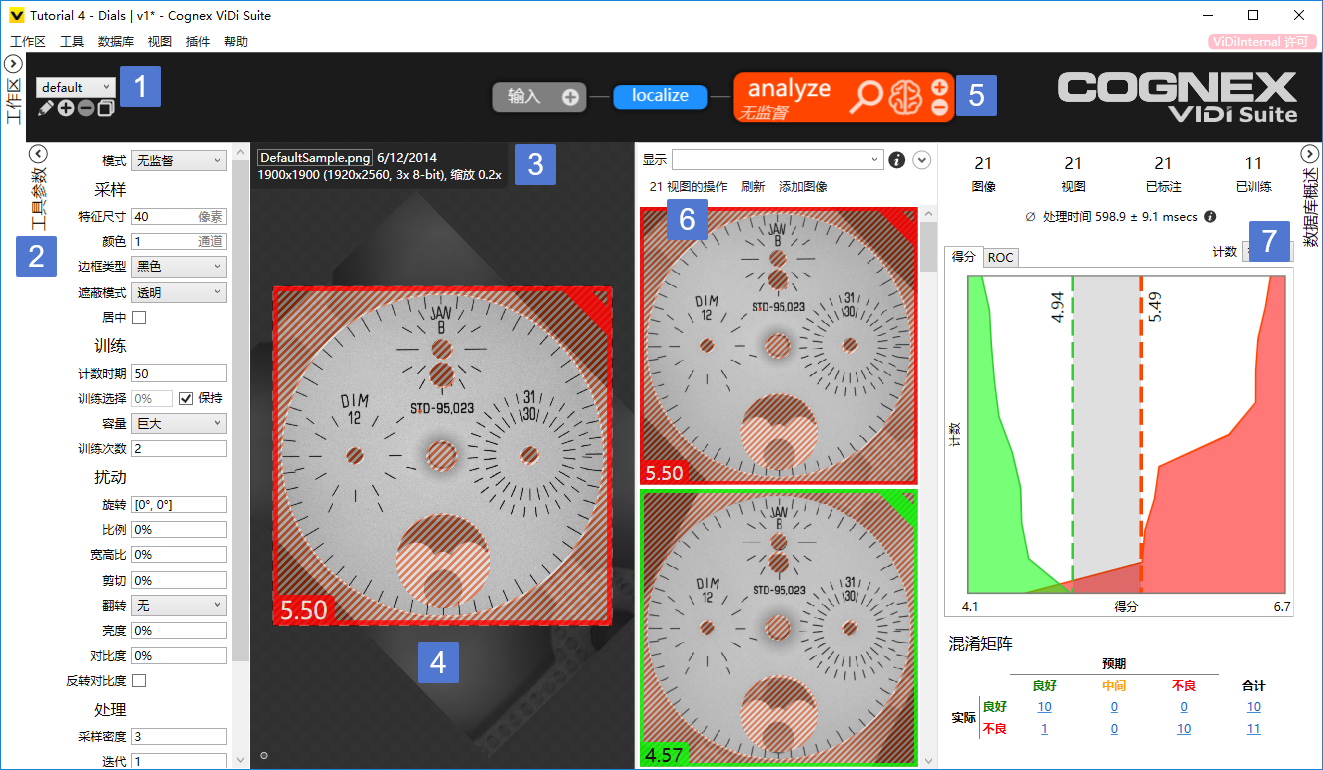Screen dimensions: 1323x770
Task: Uncheck the 保持 checkbox
Action: coord(186,398)
